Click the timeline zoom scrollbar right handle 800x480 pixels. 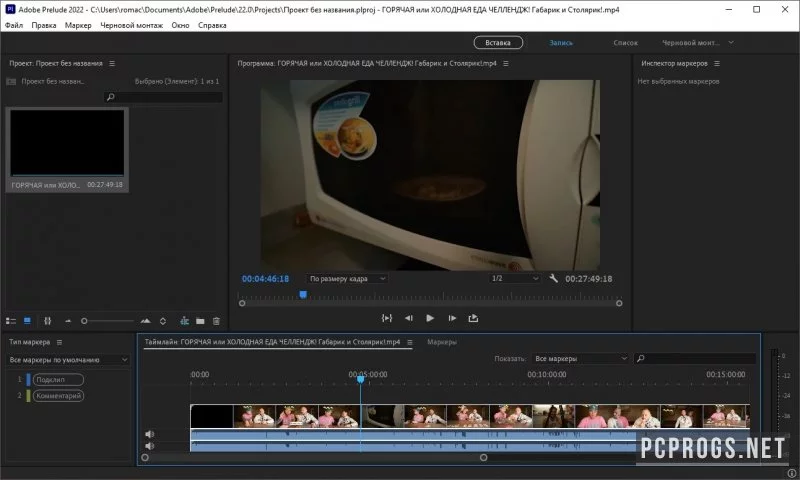483,458
